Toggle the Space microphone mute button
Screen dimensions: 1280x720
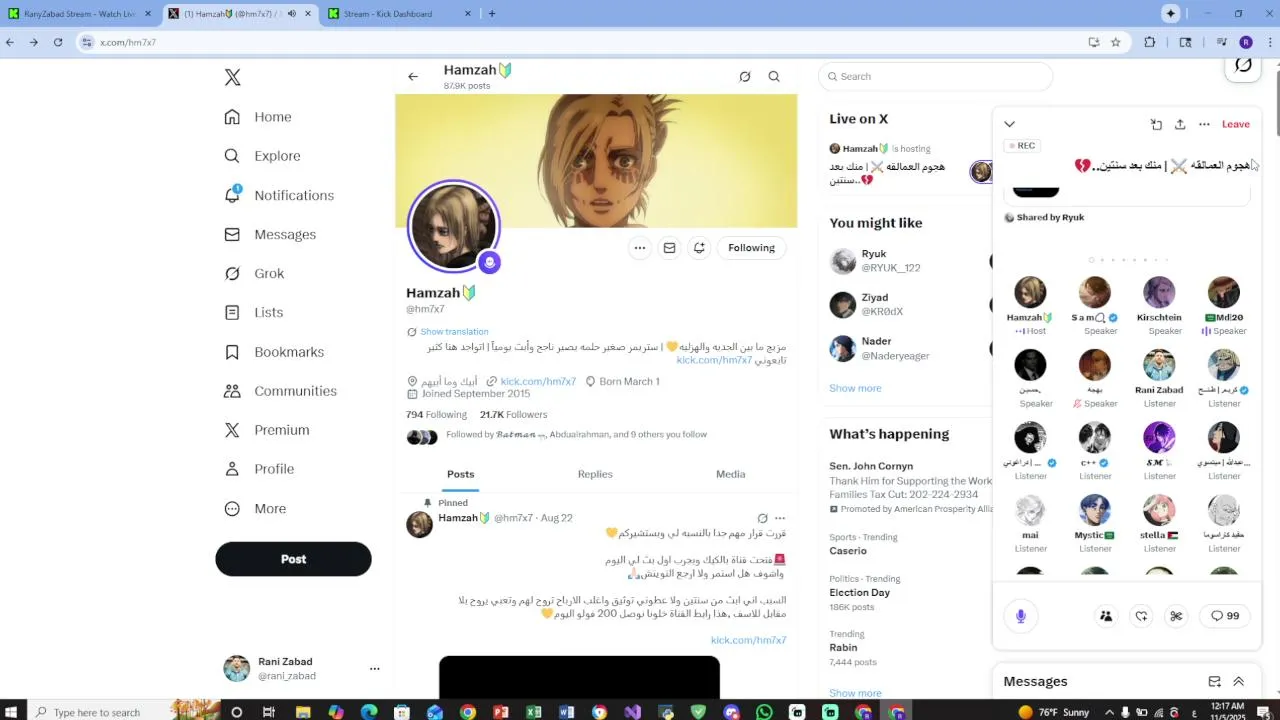pyautogui.click(x=1021, y=616)
